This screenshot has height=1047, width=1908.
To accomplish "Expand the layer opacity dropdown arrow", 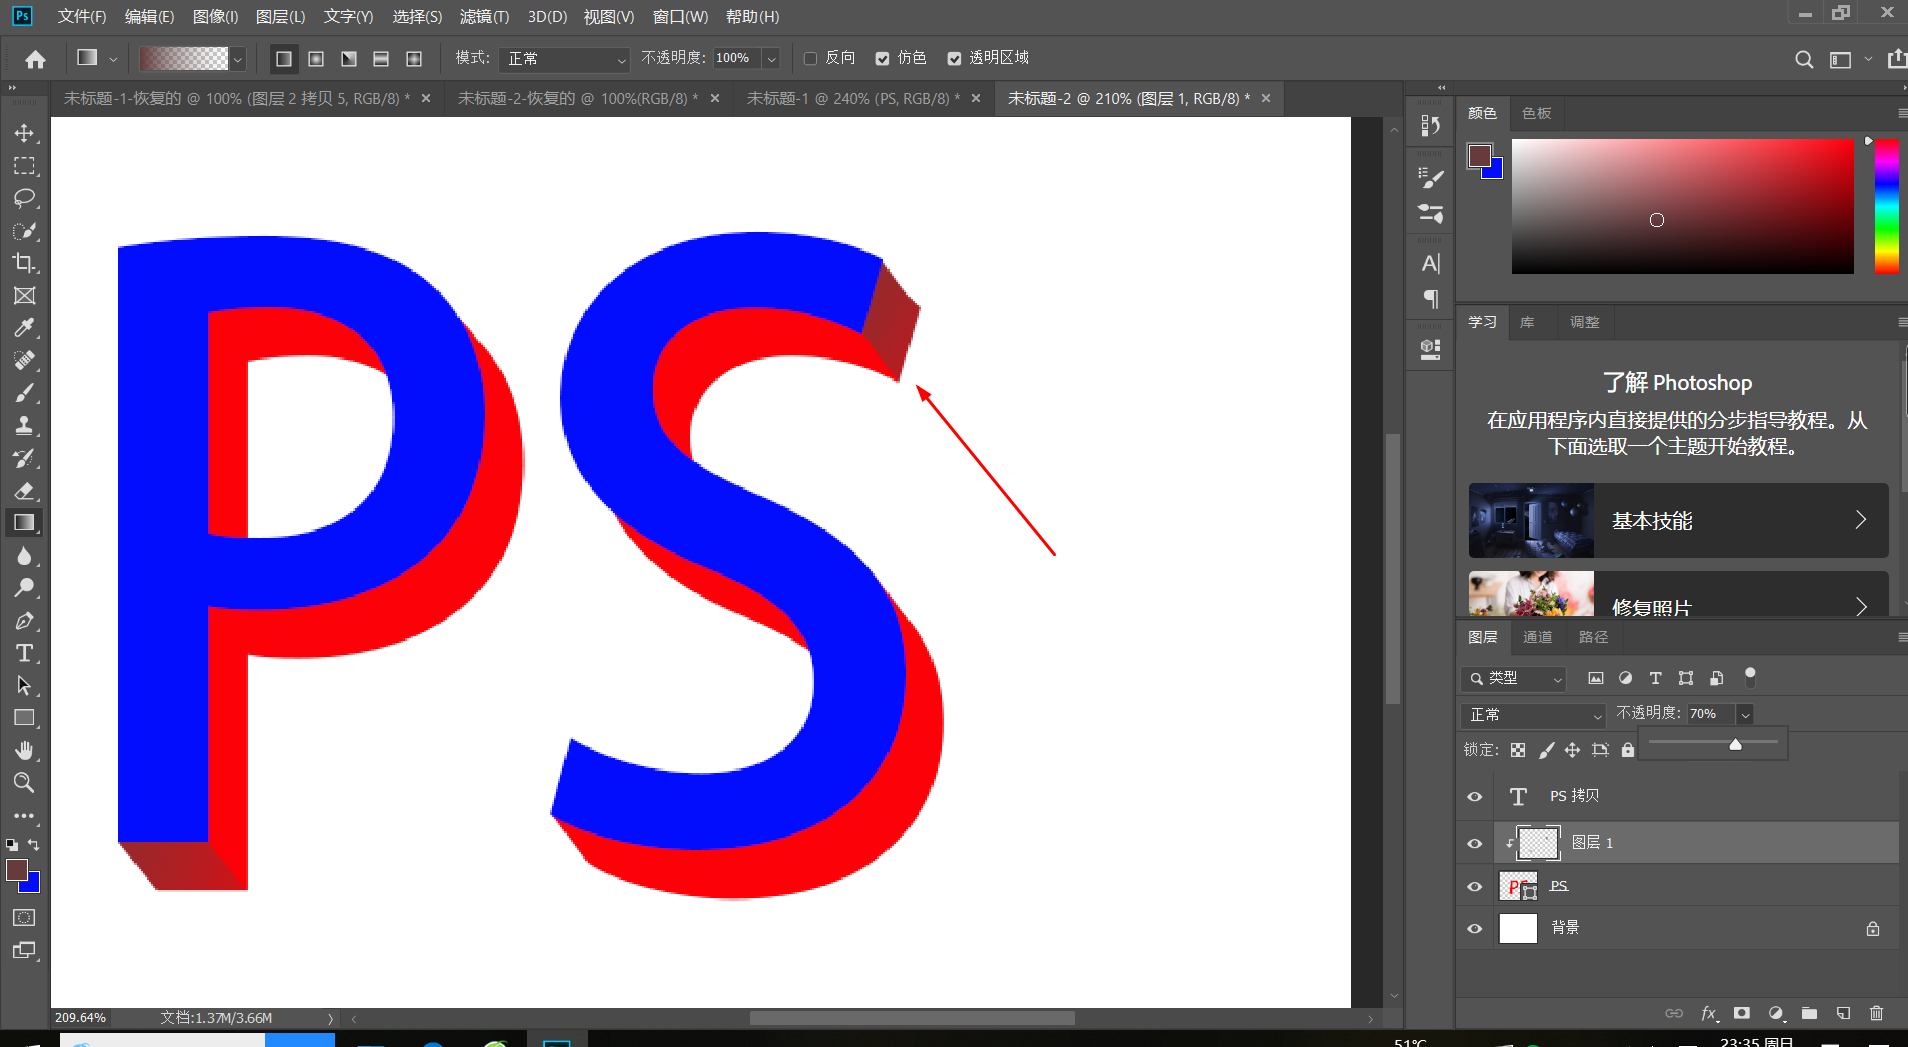I will click(1745, 714).
